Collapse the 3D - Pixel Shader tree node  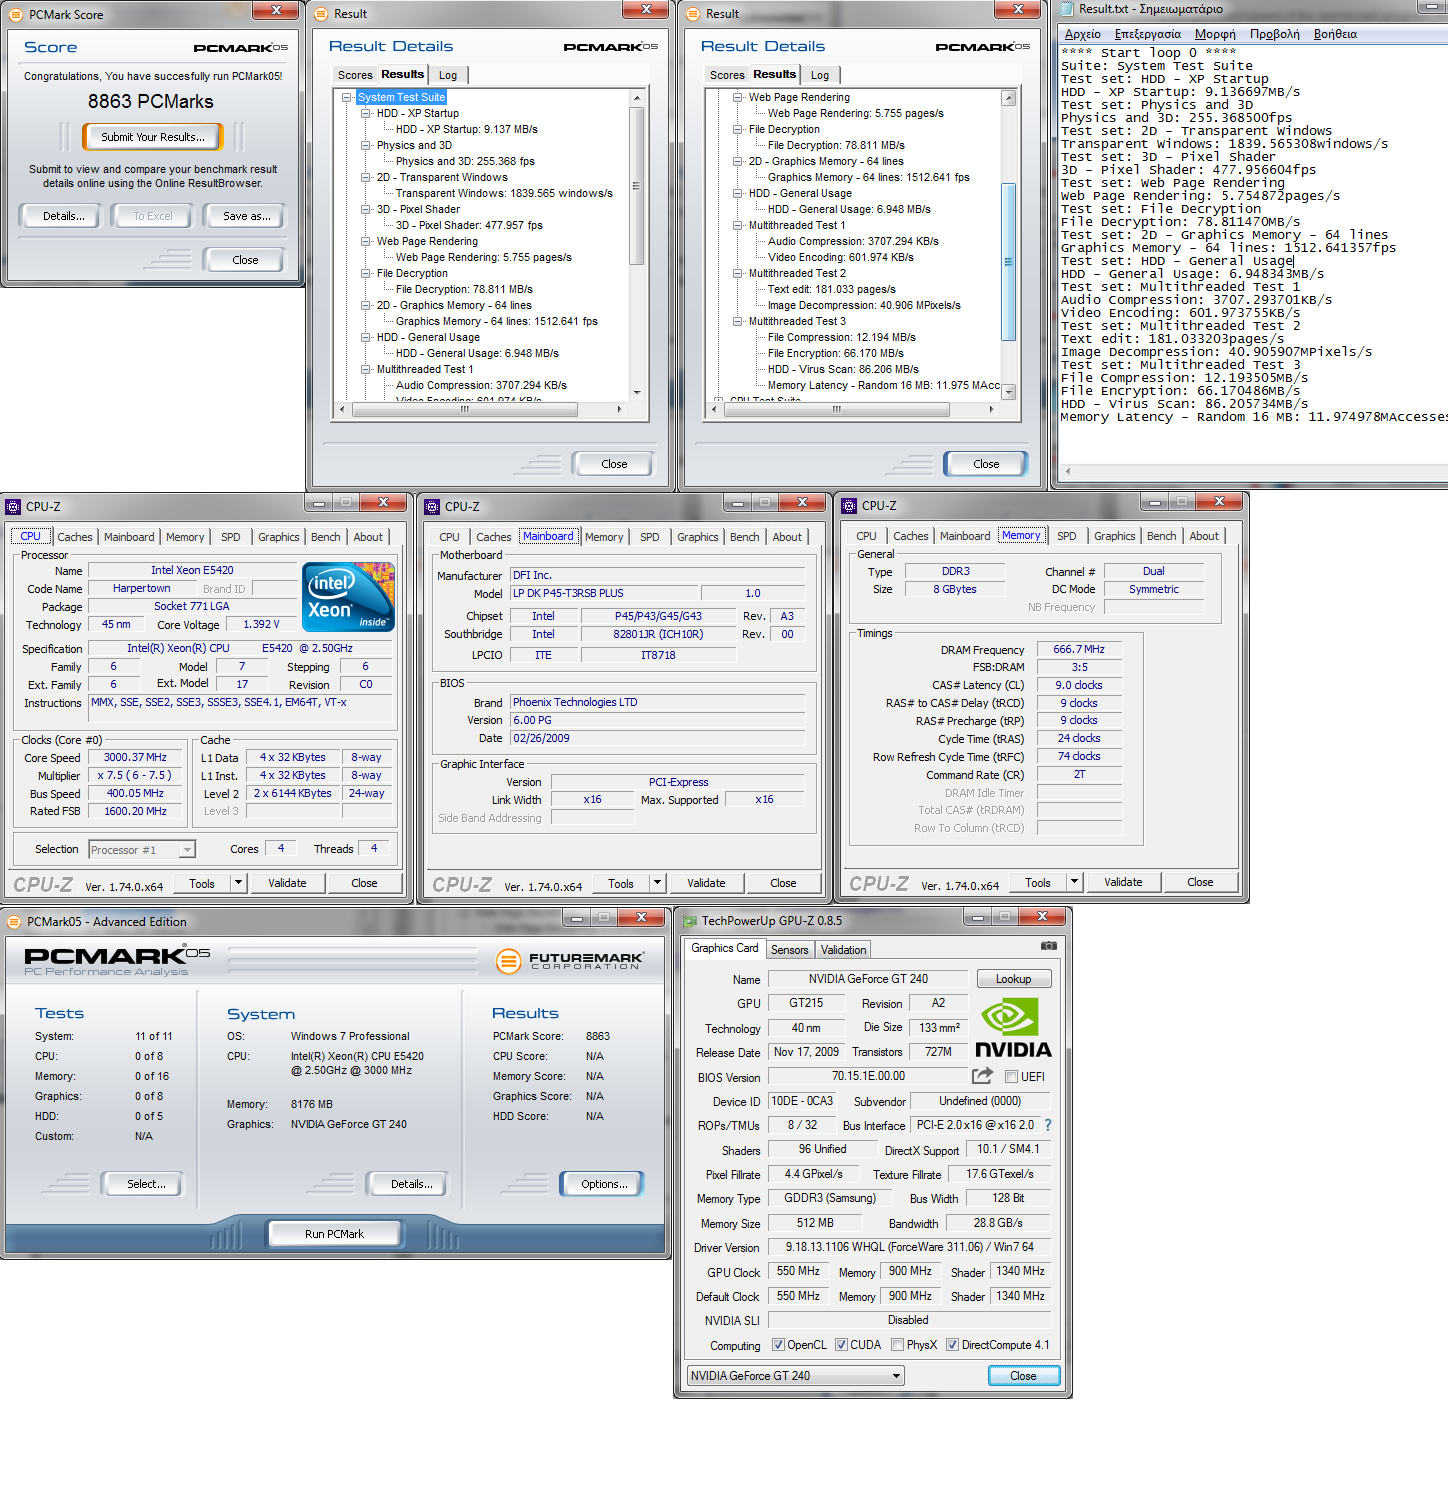point(366,209)
